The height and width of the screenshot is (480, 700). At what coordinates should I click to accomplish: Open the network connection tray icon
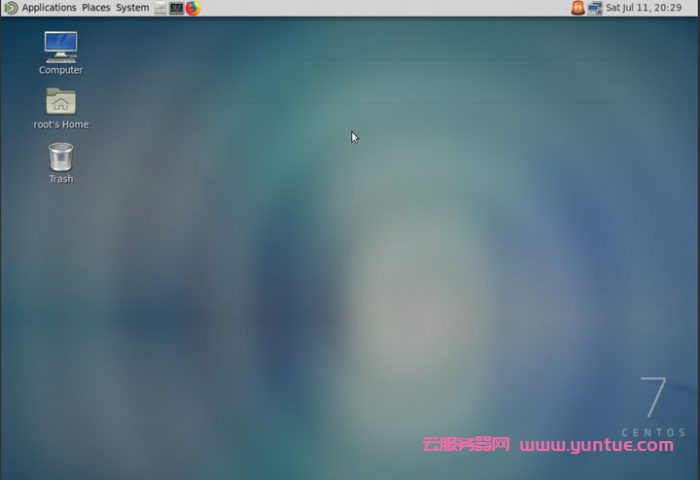[595, 8]
